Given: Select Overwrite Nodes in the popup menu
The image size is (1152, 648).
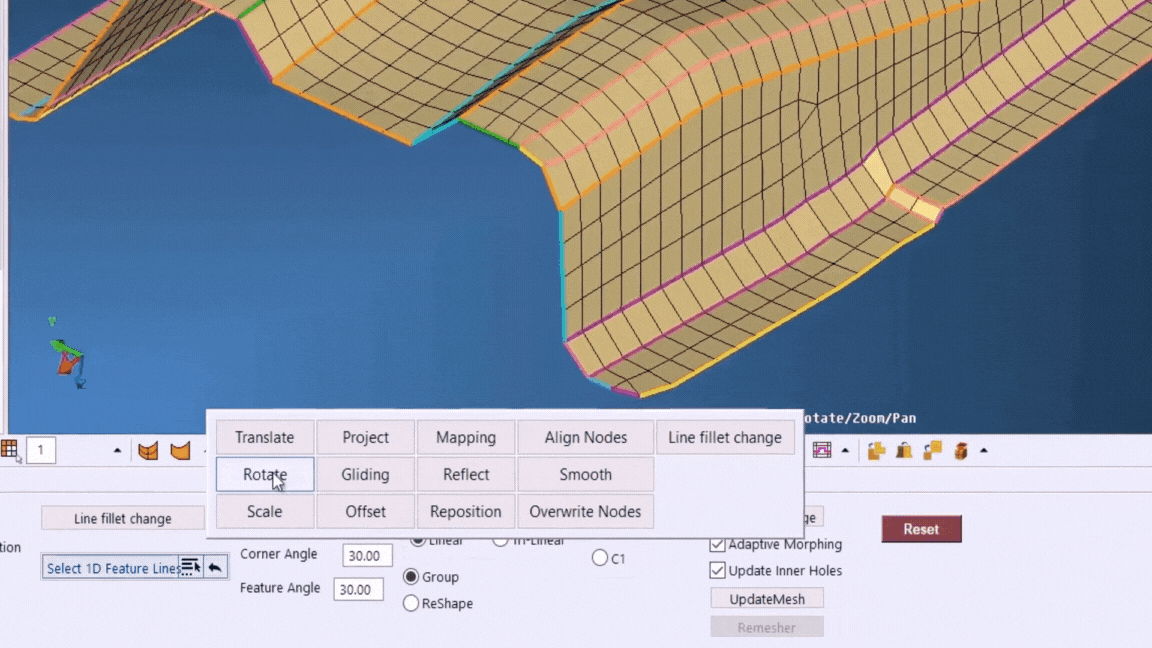Looking at the screenshot, I should tap(585, 511).
